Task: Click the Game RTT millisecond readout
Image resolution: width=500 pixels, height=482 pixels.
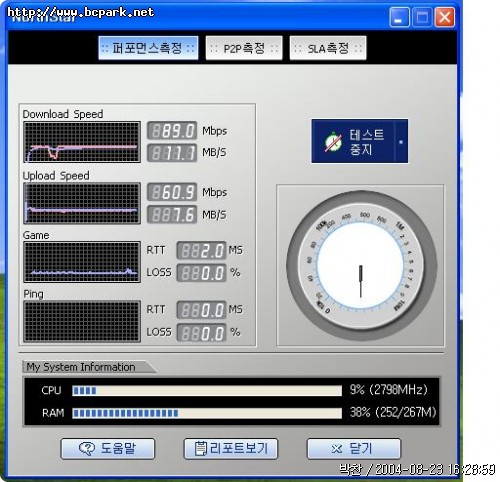Action: [x=201, y=251]
